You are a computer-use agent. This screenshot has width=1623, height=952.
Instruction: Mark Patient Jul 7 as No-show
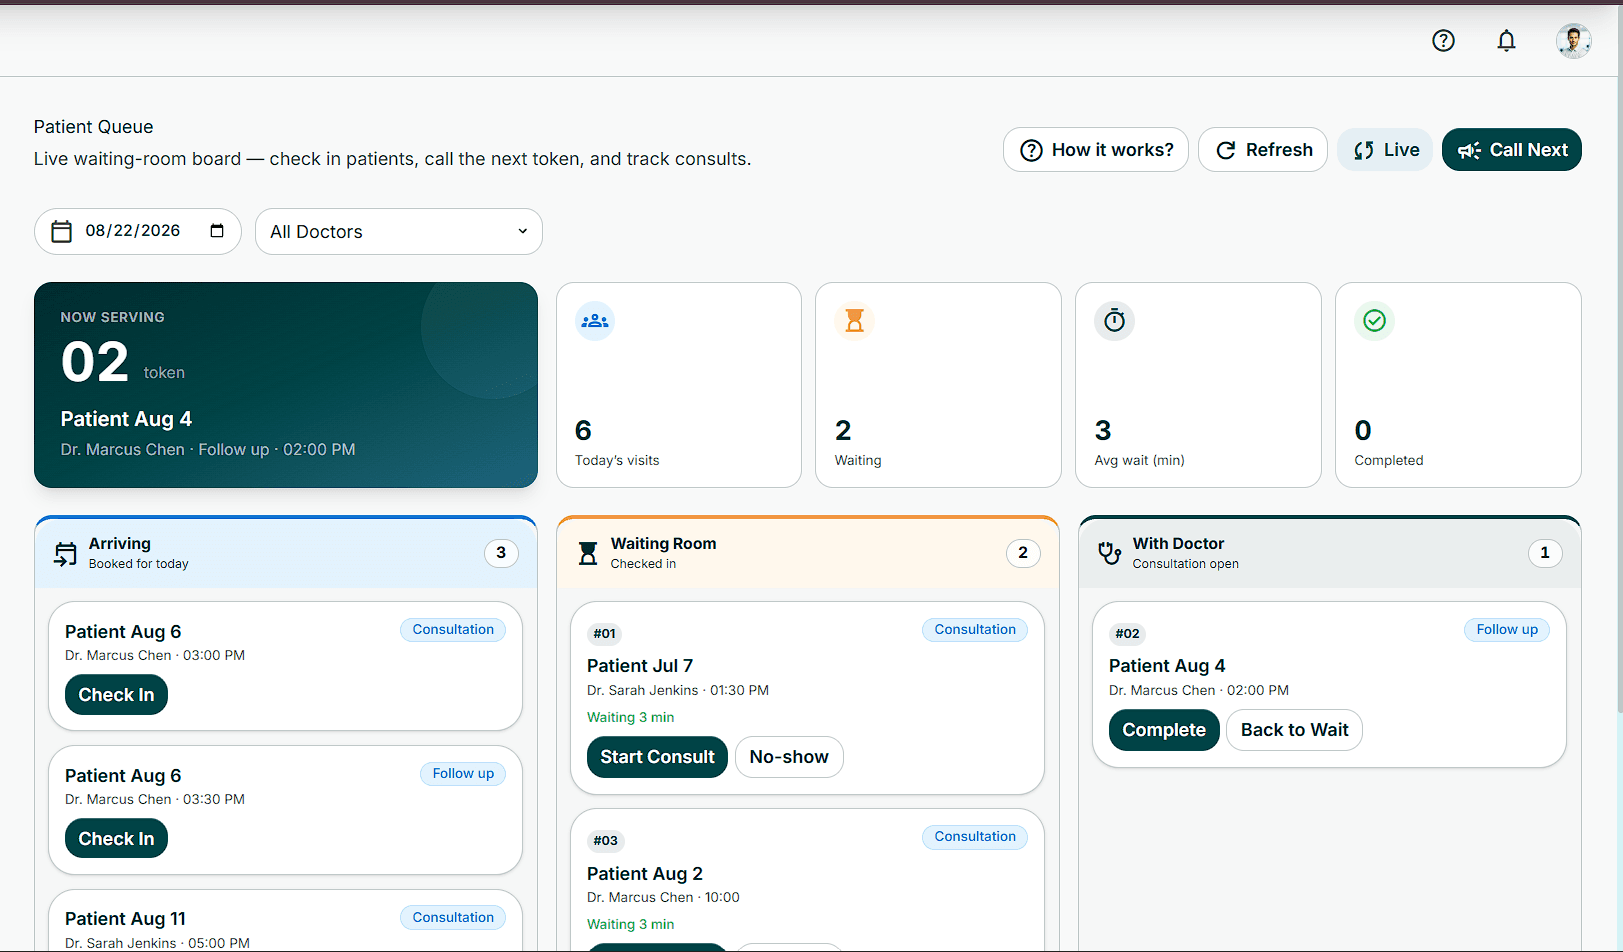[789, 757]
